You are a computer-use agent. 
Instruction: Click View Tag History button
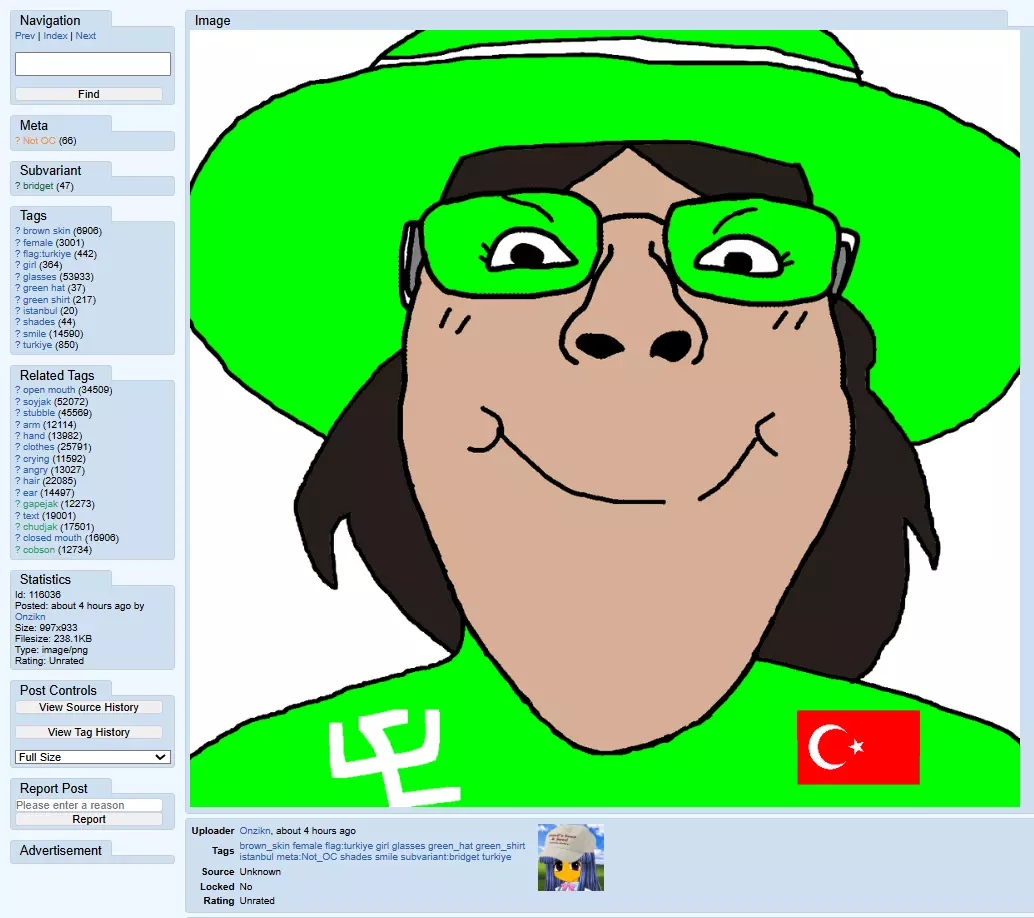tap(88, 732)
